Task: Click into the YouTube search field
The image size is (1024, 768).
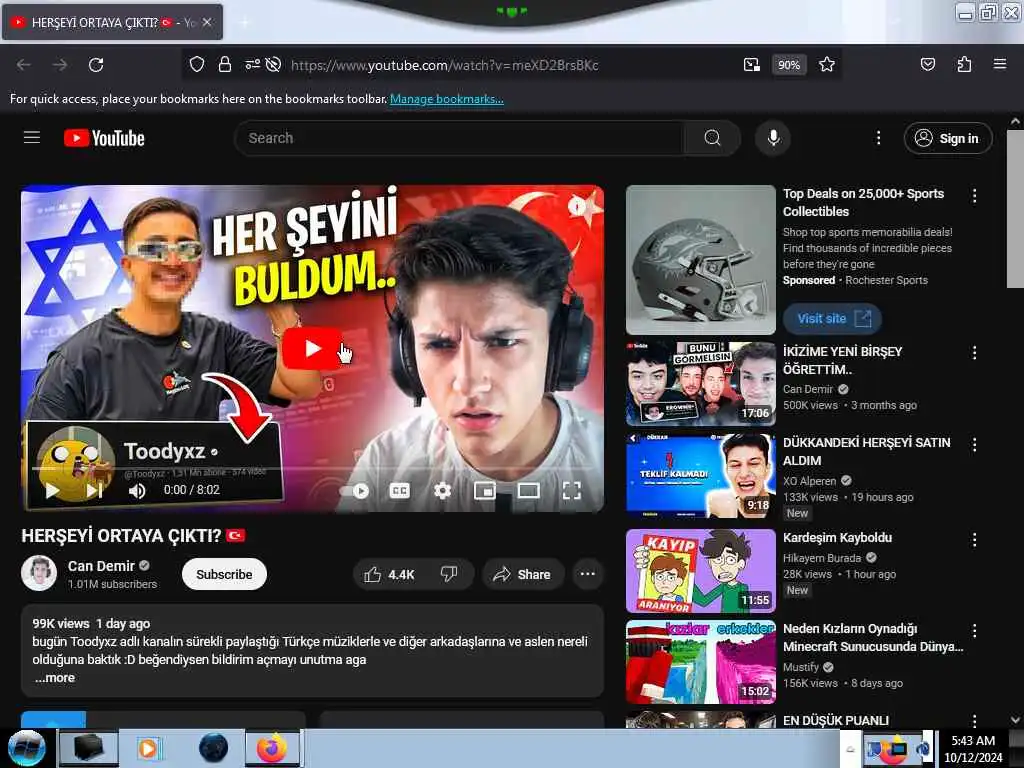Action: point(460,138)
